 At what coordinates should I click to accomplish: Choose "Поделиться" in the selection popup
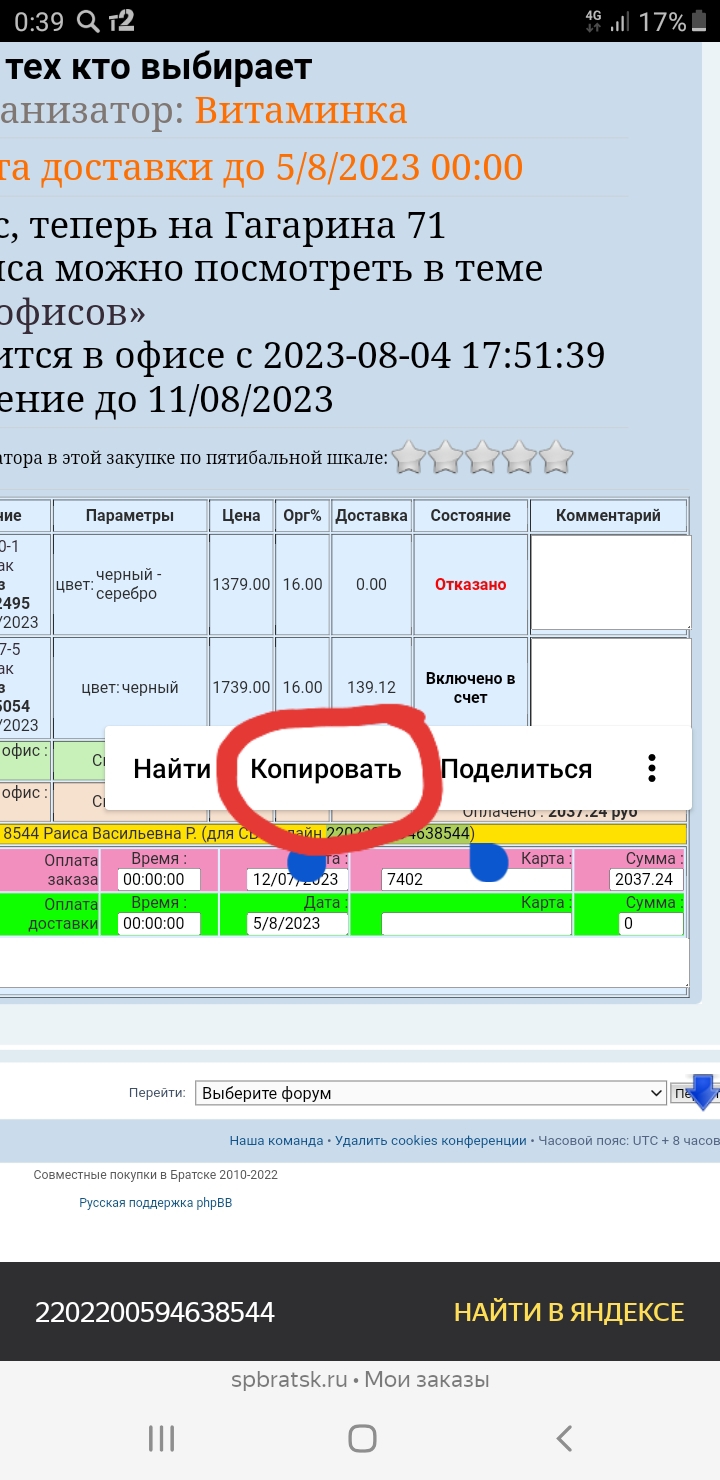pos(516,769)
